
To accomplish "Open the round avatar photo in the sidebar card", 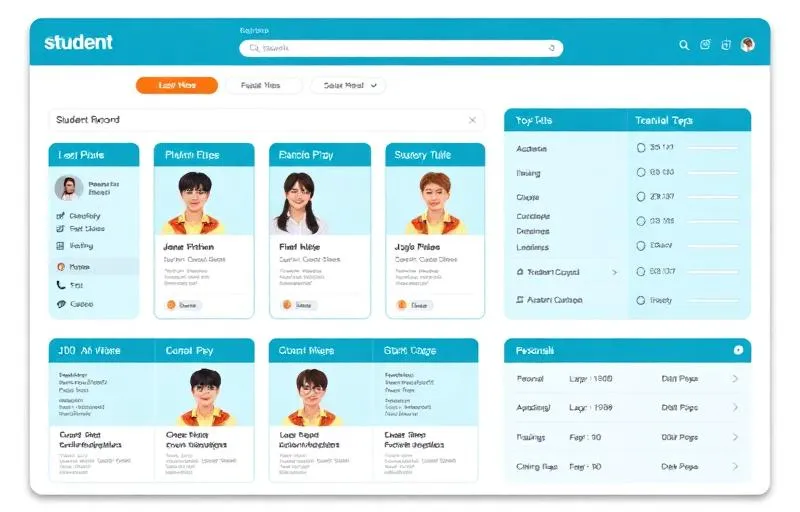I will coord(69,188).
